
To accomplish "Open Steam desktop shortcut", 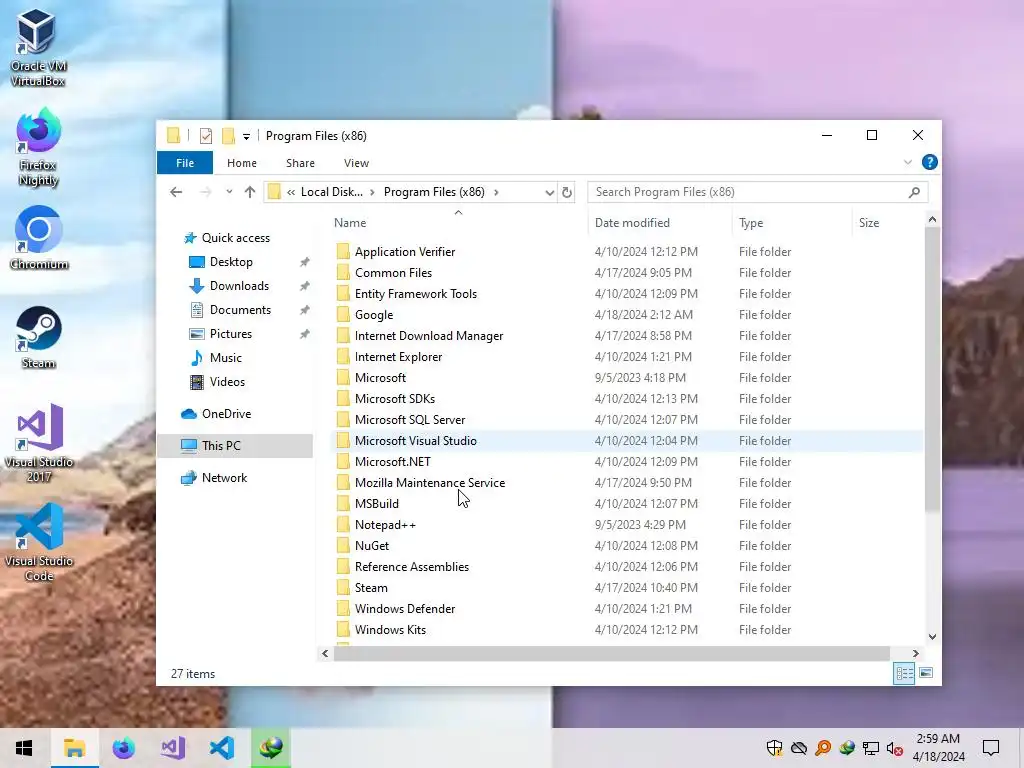I will pos(39,337).
